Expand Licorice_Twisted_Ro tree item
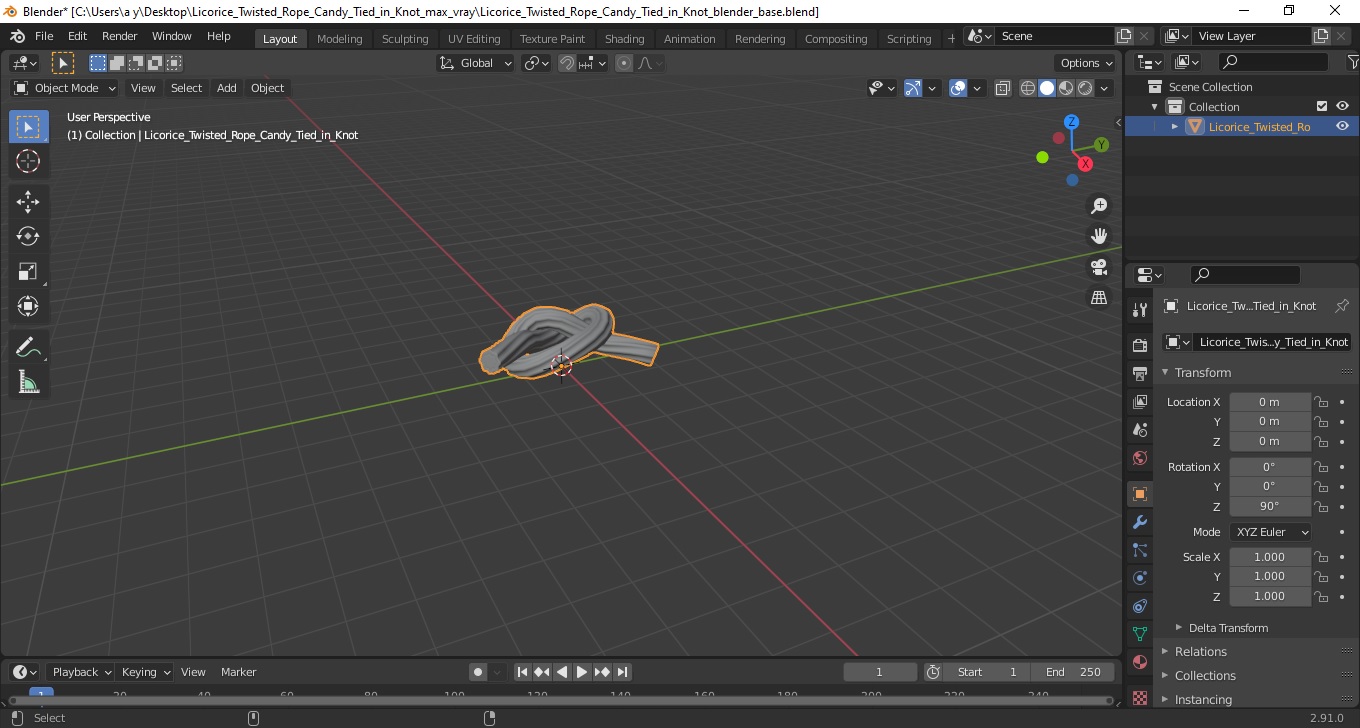The height and width of the screenshot is (728, 1360). point(1175,126)
